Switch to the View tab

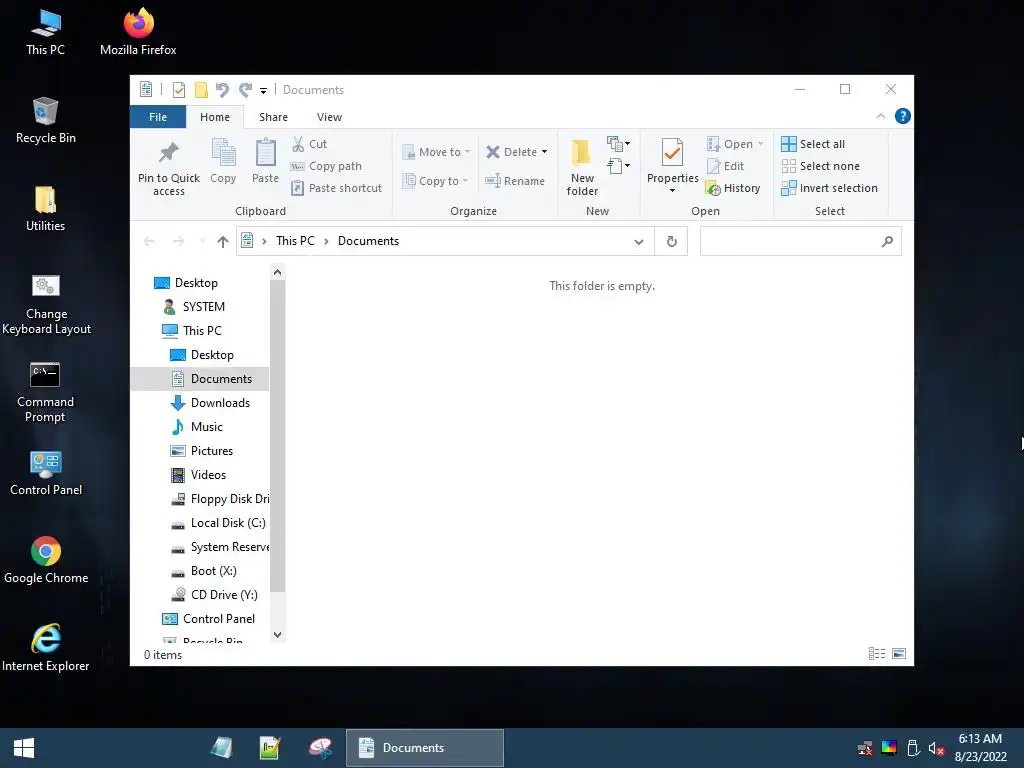329,117
